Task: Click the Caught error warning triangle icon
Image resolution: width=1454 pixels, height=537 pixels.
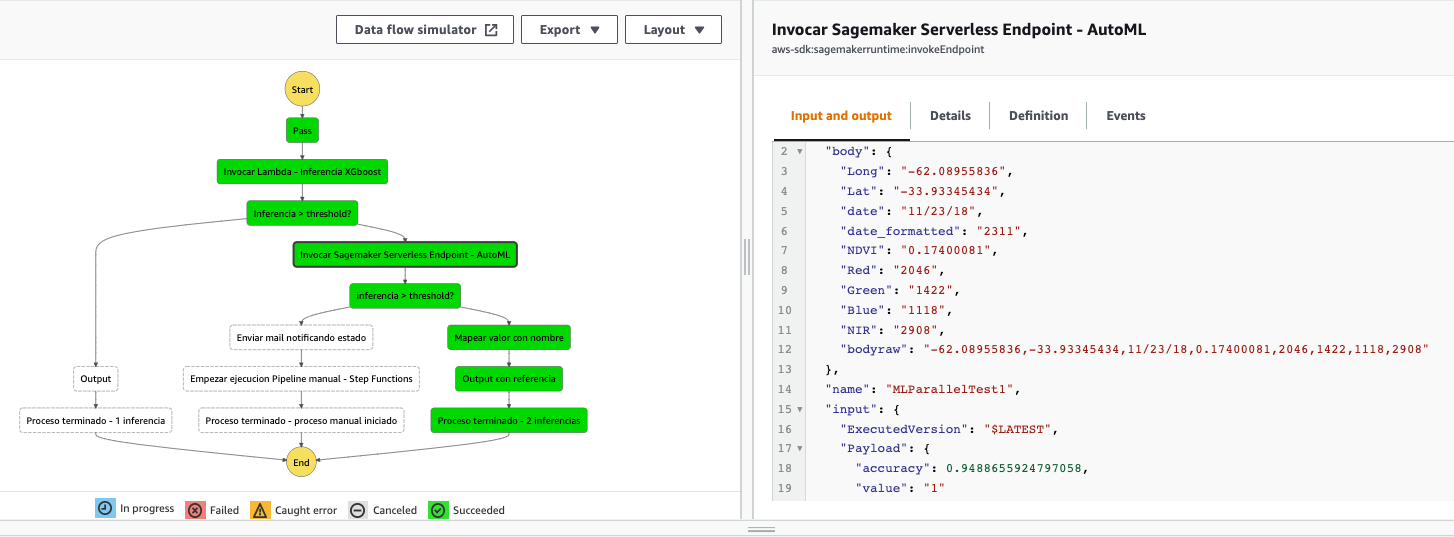Action: (x=260, y=510)
